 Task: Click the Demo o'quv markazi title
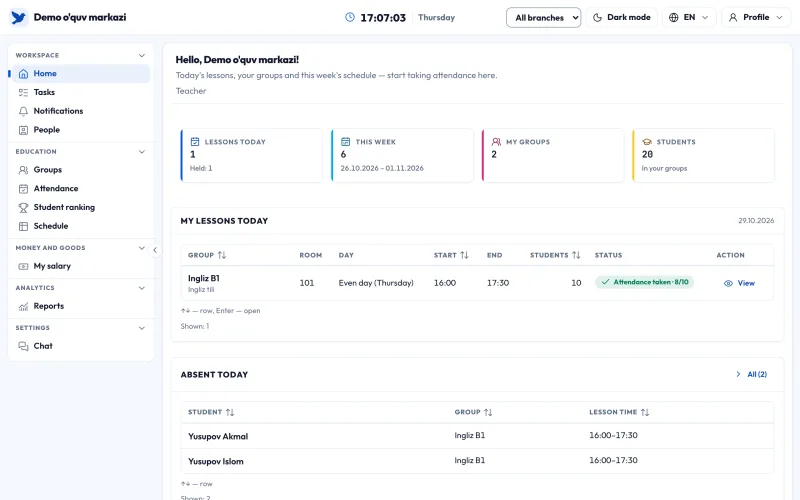[80, 17]
